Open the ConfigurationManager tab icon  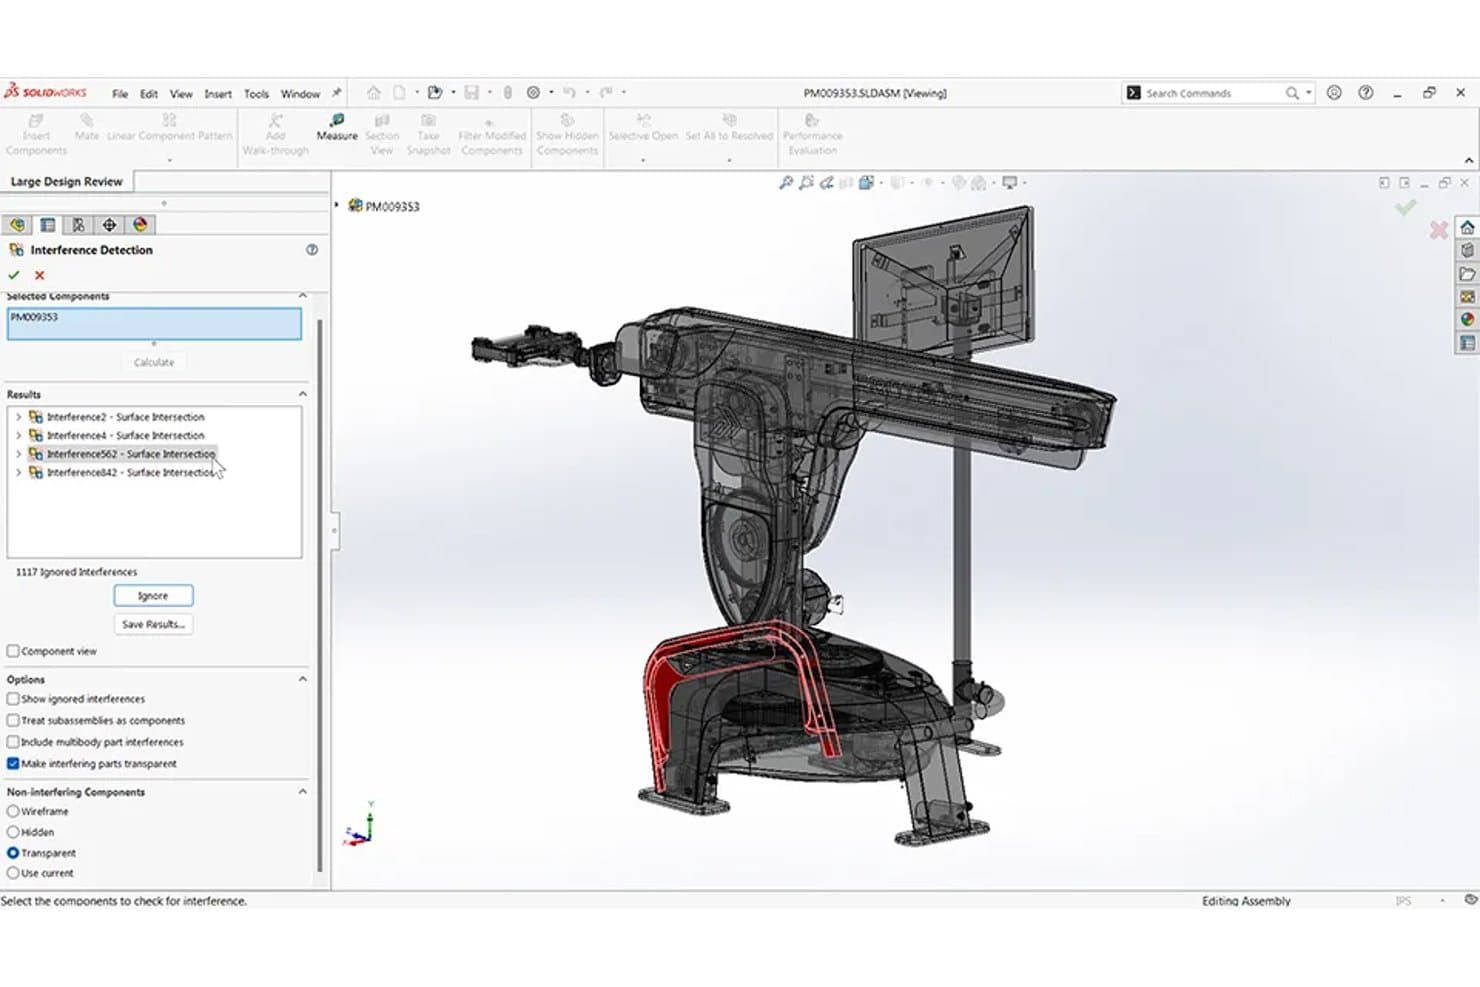pos(78,225)
